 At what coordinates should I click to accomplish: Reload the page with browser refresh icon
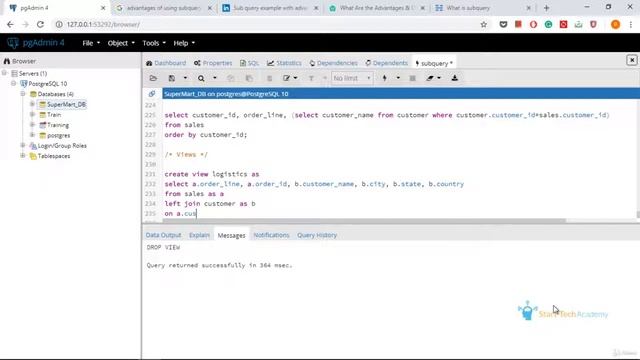click(x=40, y=24)
